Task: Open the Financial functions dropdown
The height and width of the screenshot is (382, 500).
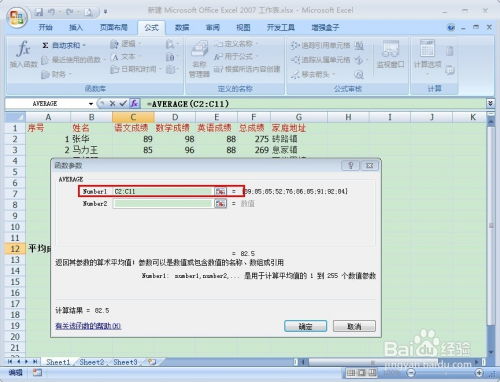Action: 56,74
